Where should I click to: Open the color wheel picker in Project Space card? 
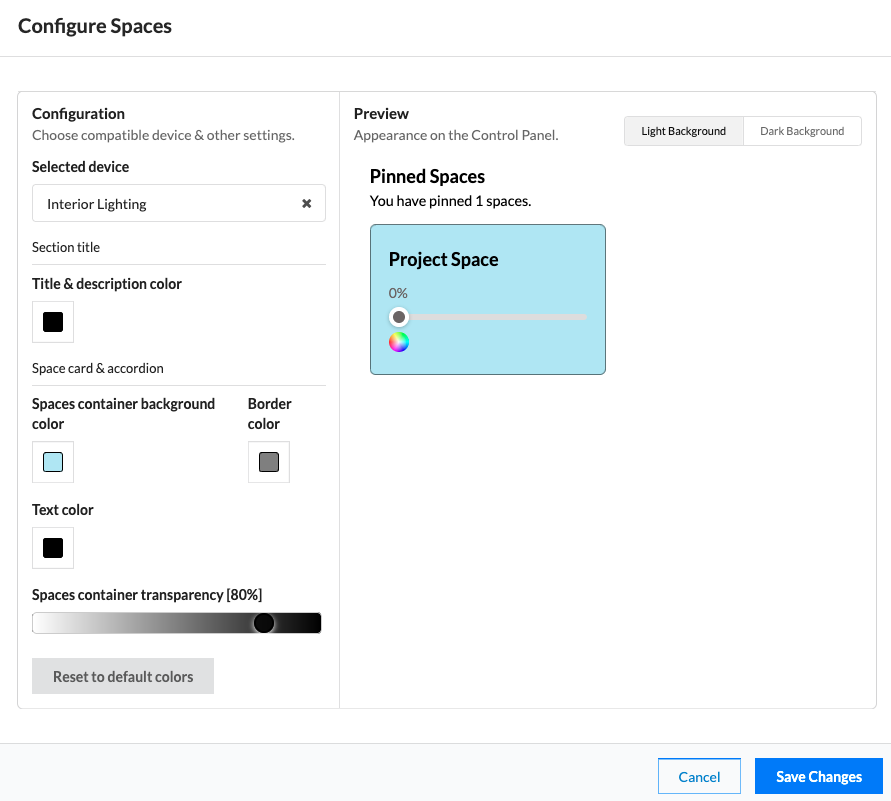pyautogui.click(x=399, y=342)
